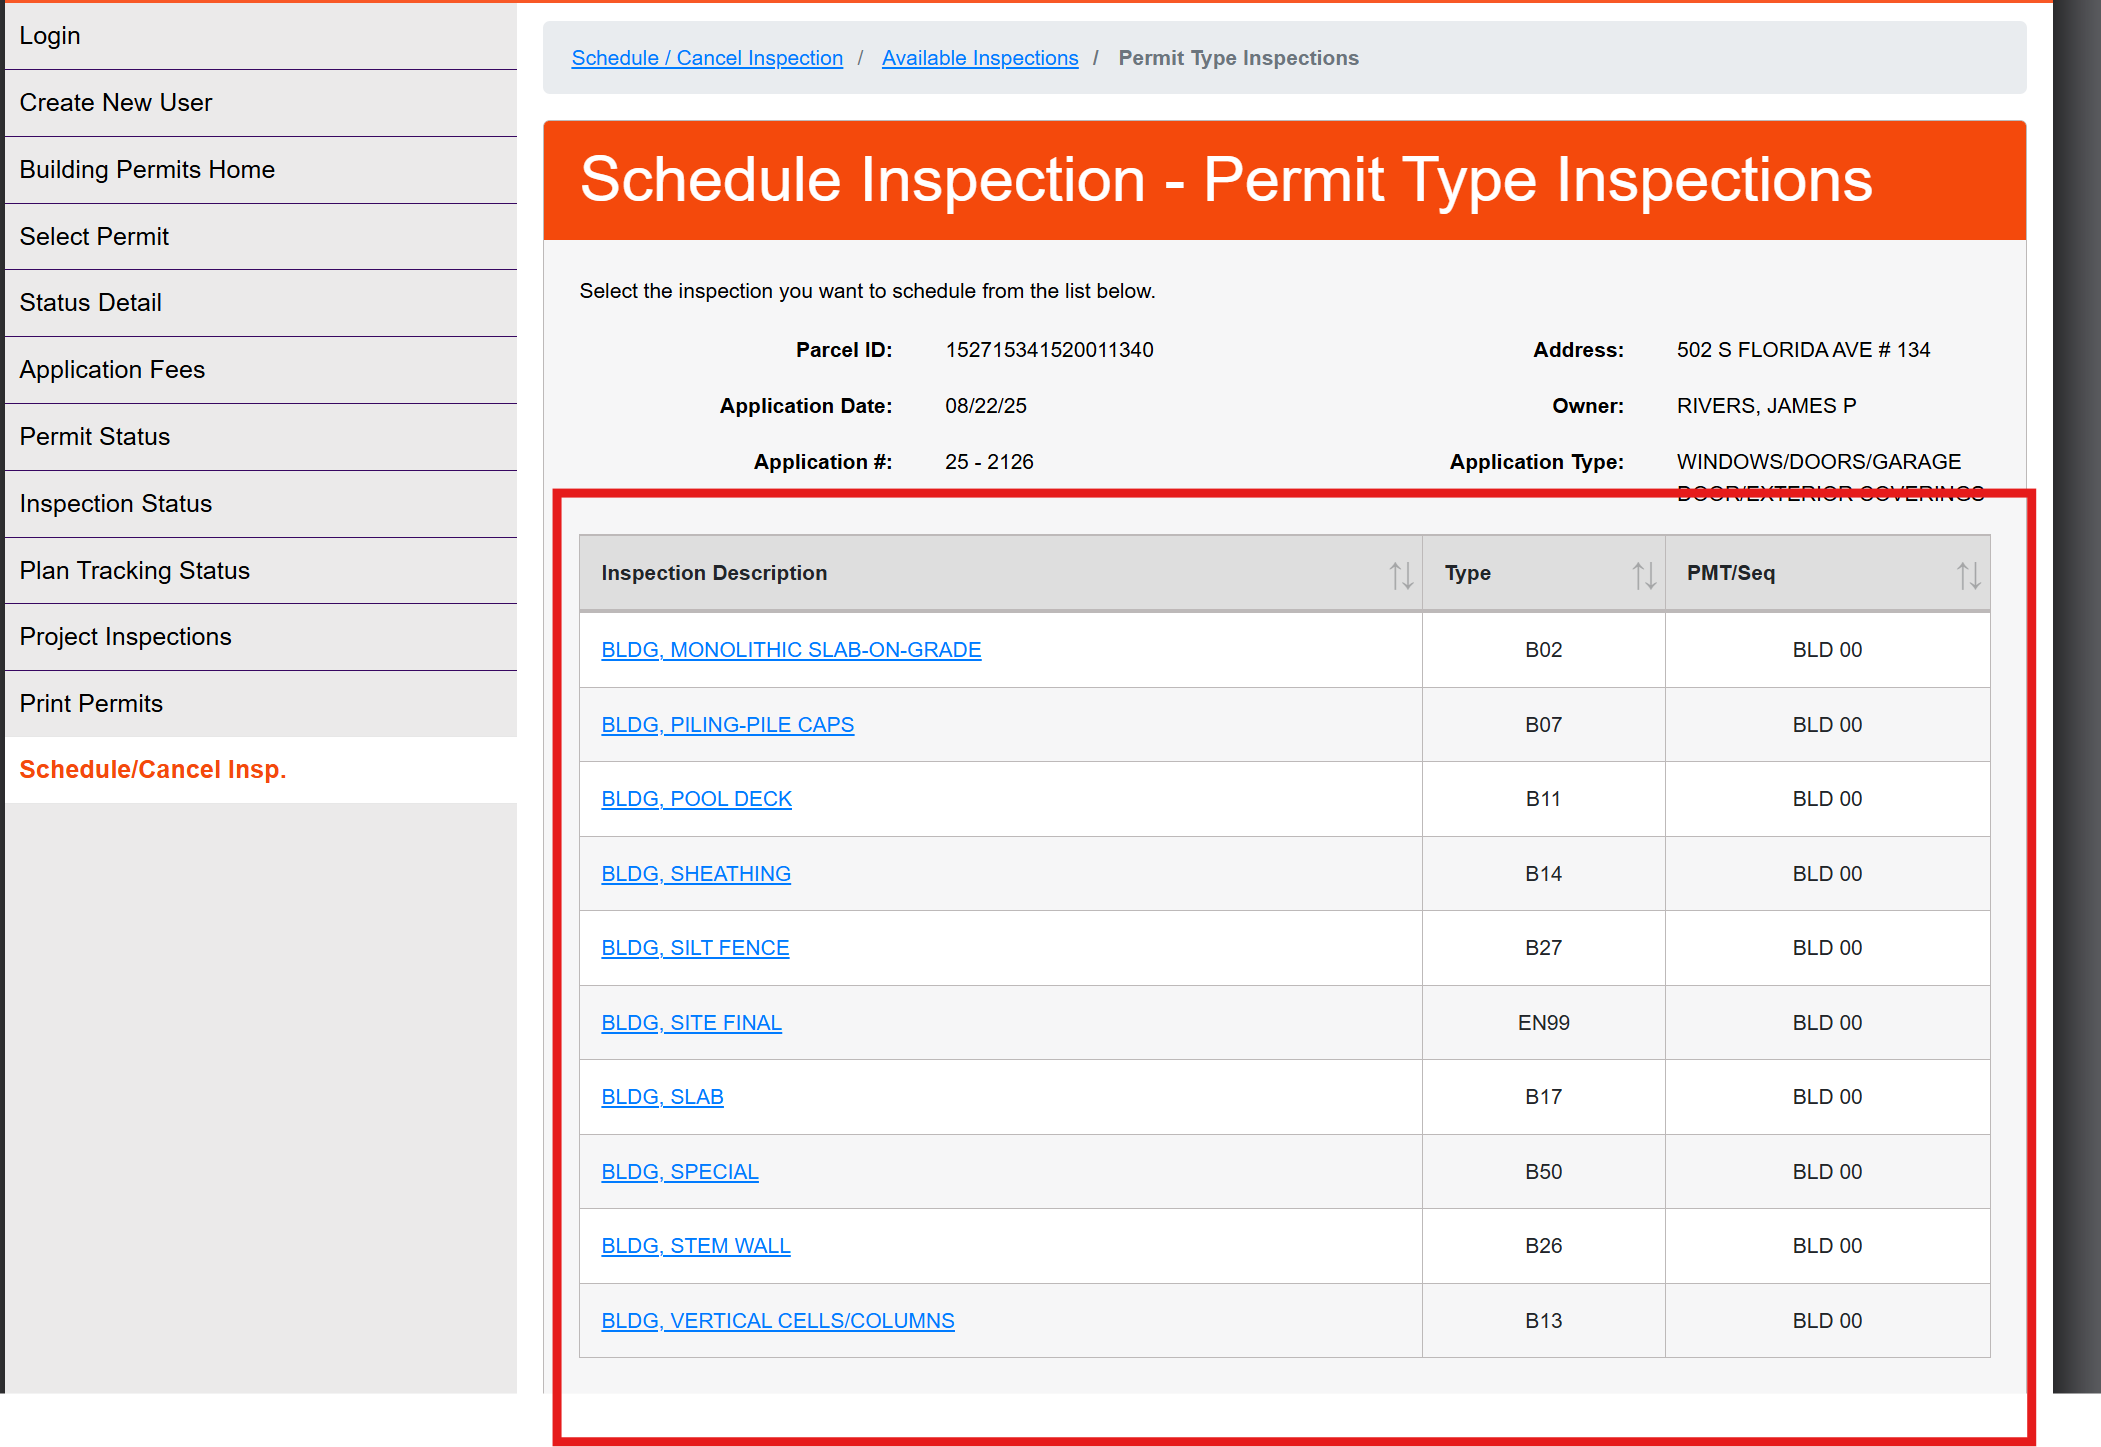
Task: Select BLDG, MONOLITHIC SLAB-ON-GRADE inspection
Action: coord(790,649)
